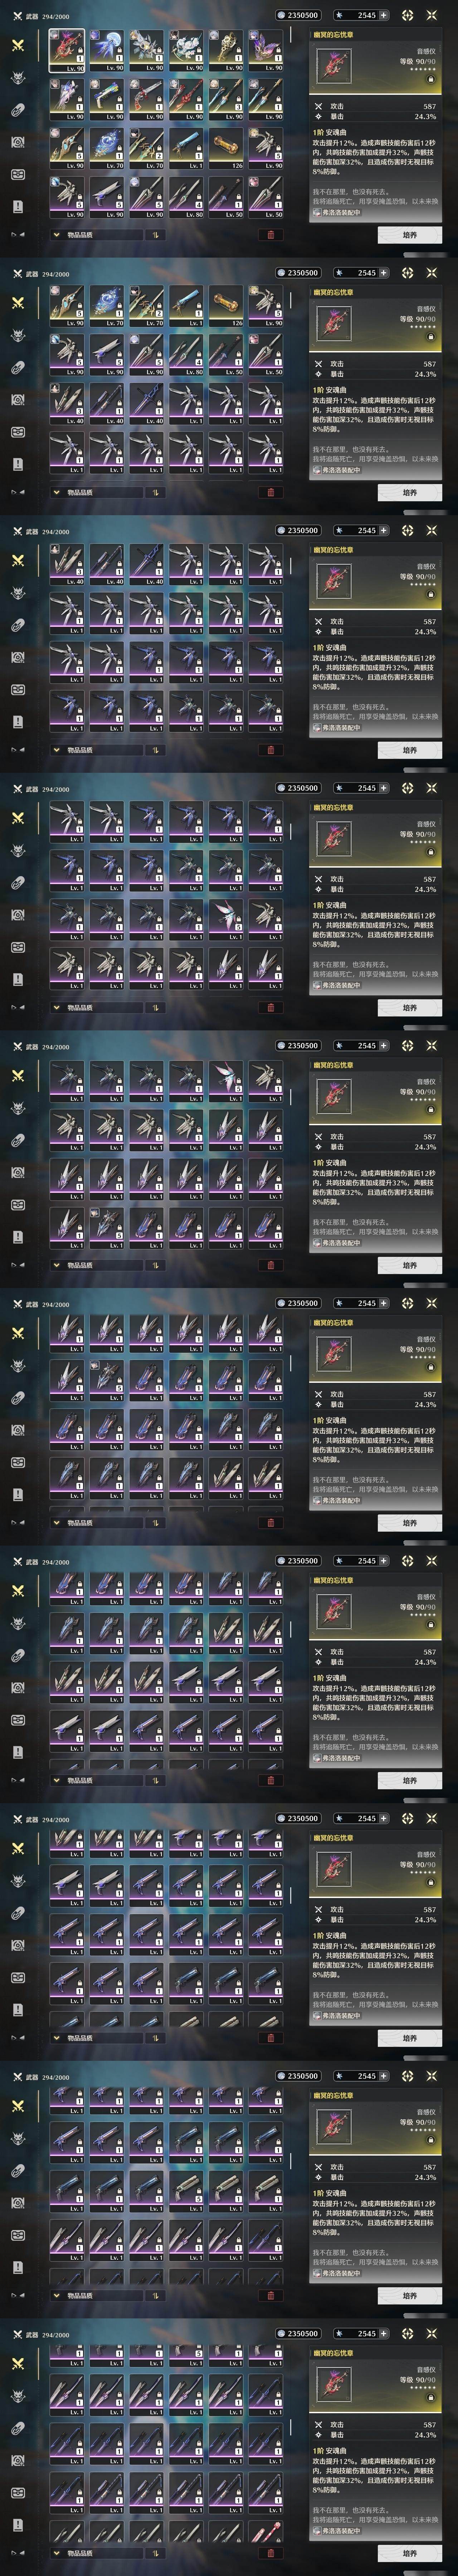This screenshot has width=458, height=2576.
Task: Click the red trash discard icon in the topmost panel
Action: click(x=270, y=235)
